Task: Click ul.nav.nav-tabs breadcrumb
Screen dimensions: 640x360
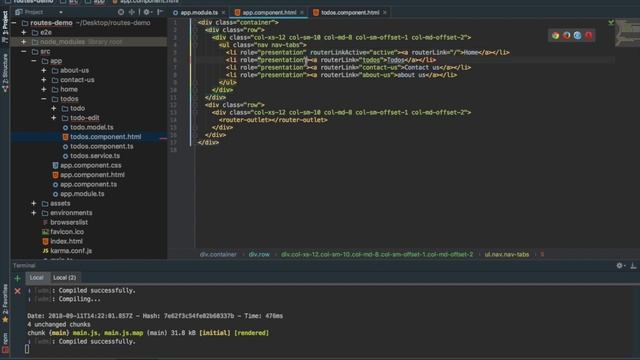Action: click(507, 254)
